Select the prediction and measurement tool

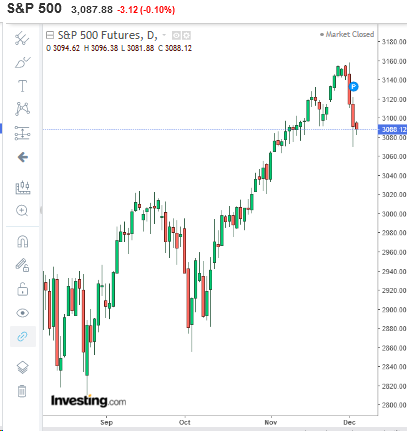(22, 133)
